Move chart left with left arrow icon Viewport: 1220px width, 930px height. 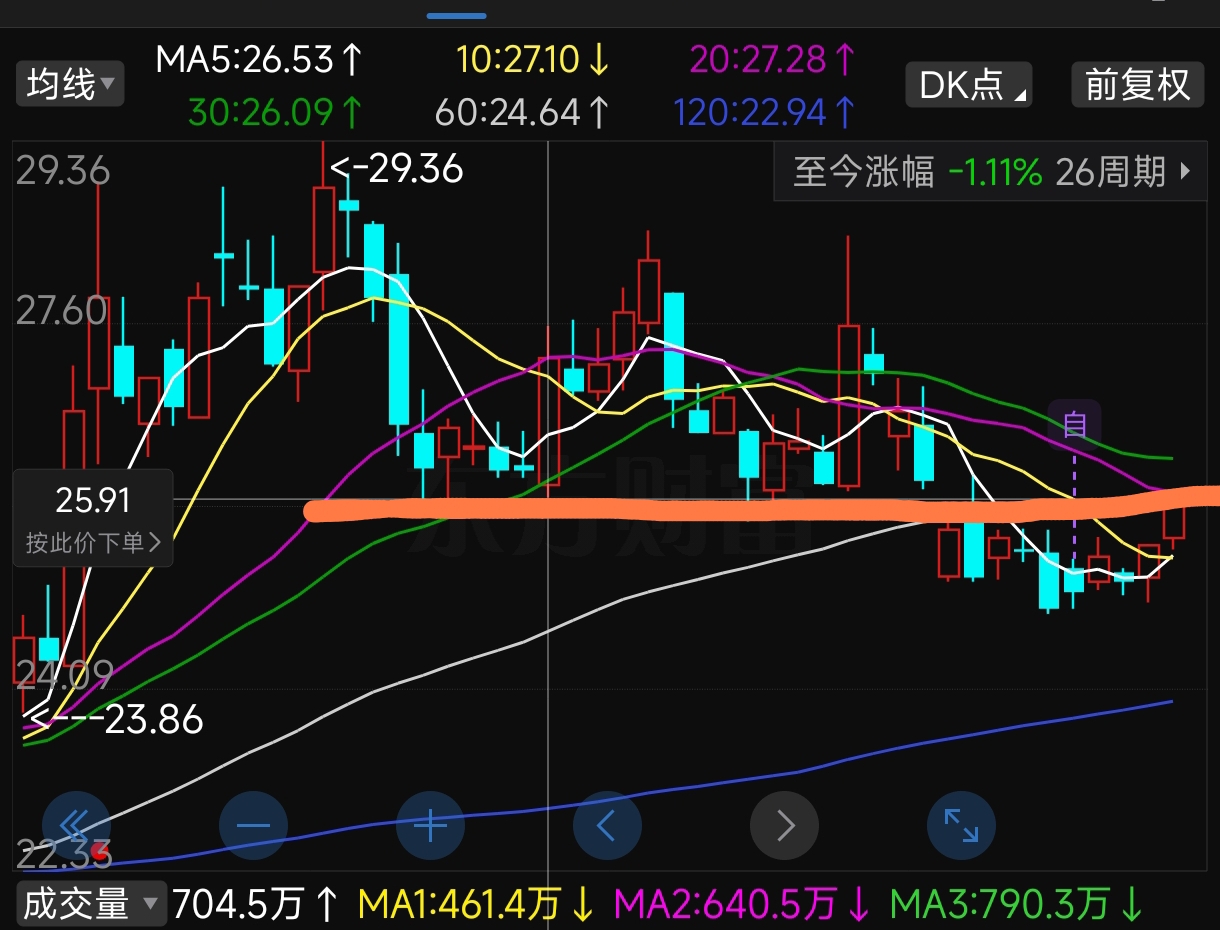click(607, 826)
